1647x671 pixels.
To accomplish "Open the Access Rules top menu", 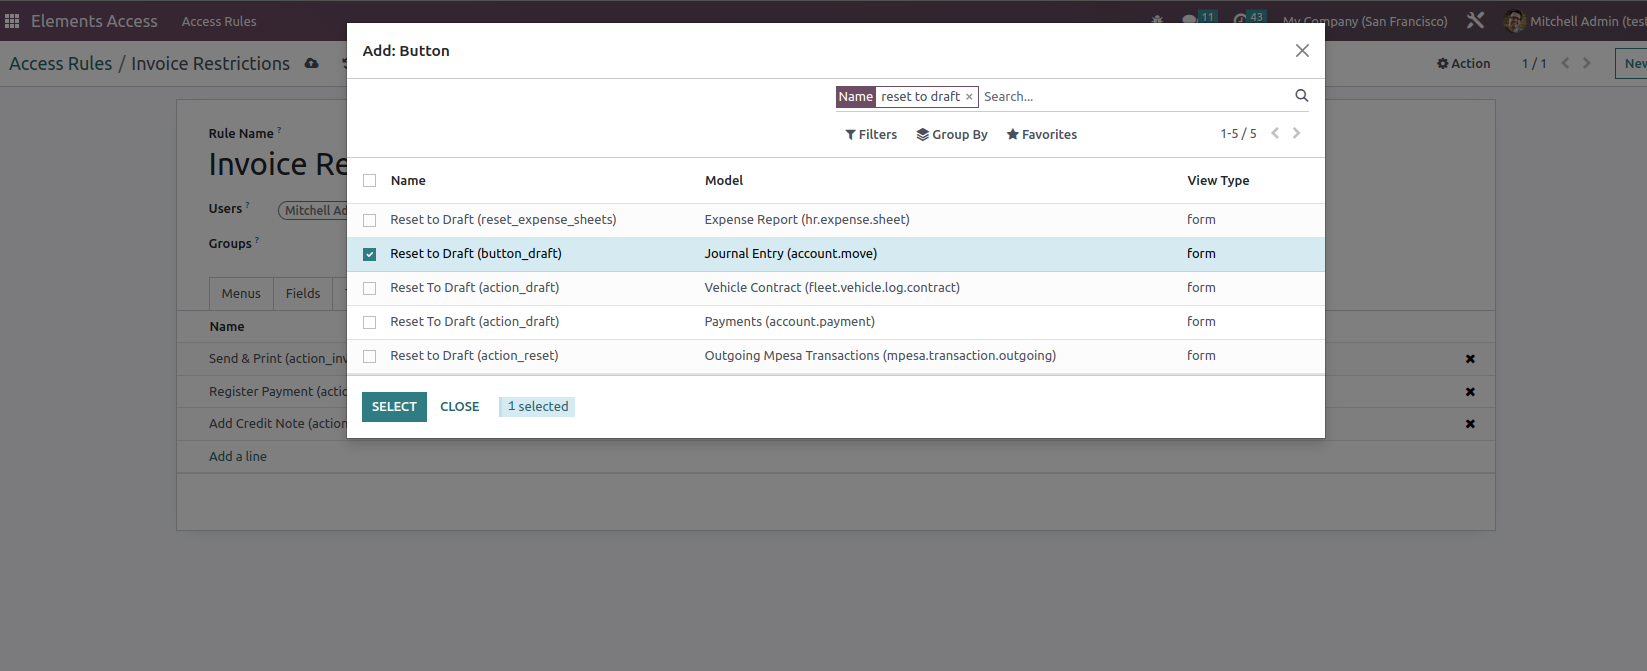I will pos(219,21).
